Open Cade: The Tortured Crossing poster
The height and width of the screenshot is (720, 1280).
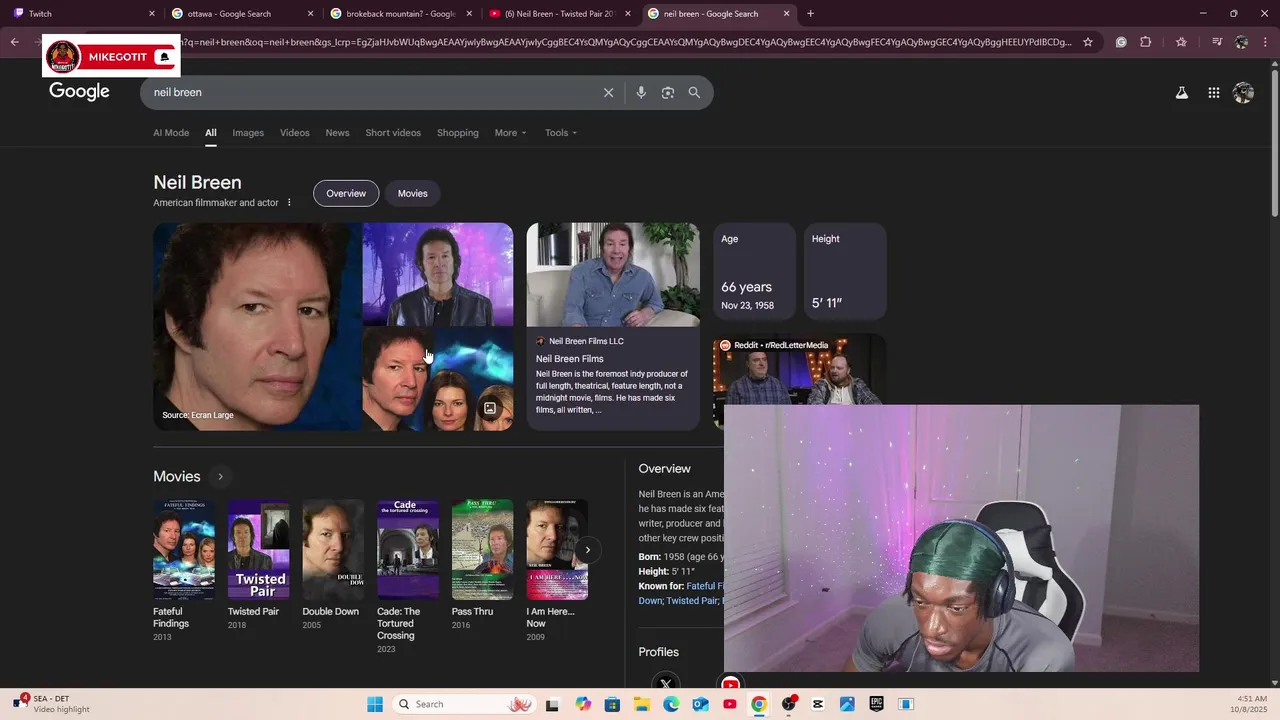click(407, 550)
